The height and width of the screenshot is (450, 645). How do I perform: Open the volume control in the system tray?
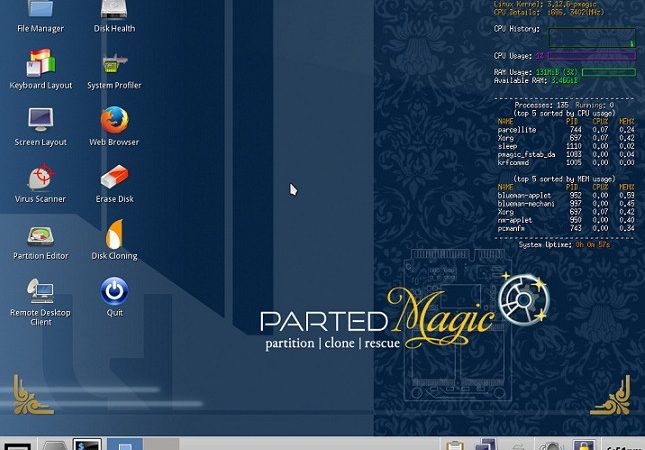551,445
